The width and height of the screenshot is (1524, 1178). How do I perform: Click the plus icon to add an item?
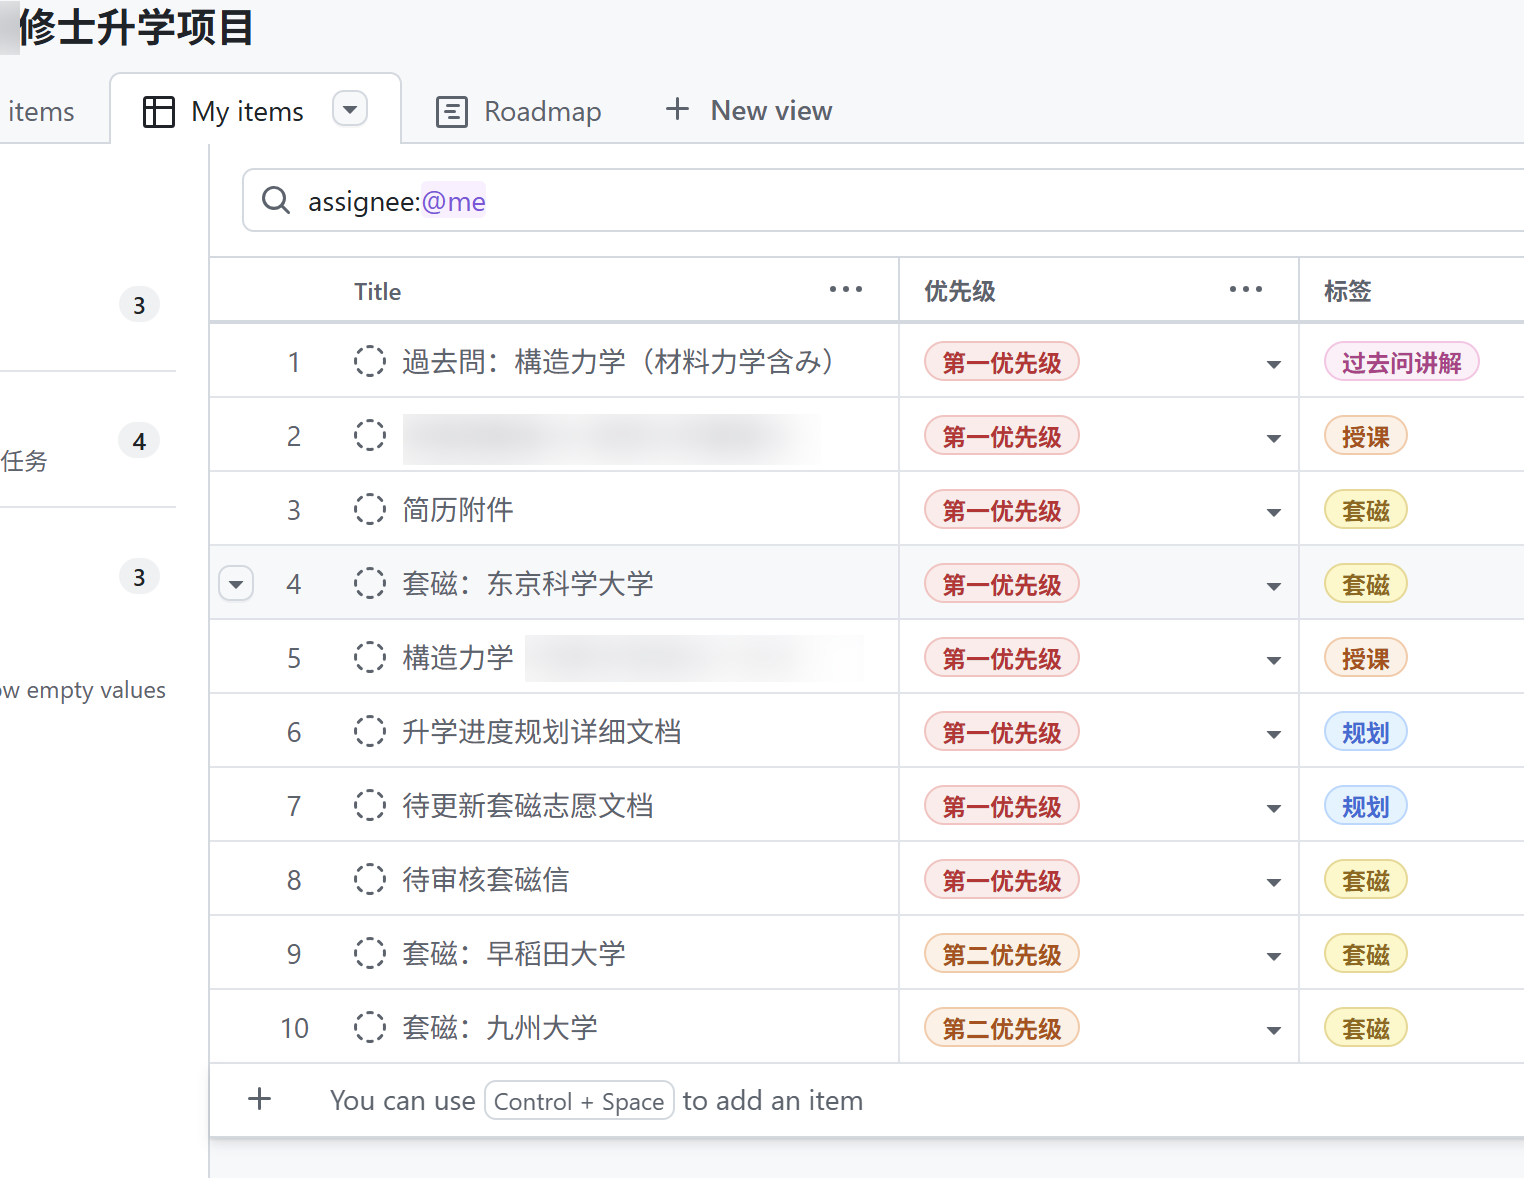pyautogui.click(x=259, y=1099)
